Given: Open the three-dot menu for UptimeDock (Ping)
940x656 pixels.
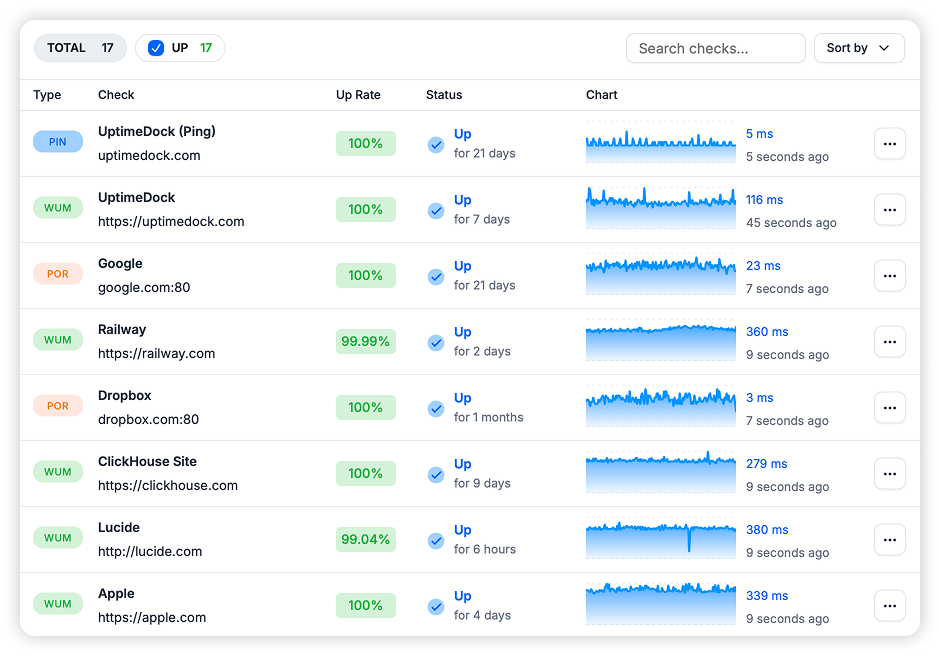Looking at the screenshot, I should click(x=889, y=144).
